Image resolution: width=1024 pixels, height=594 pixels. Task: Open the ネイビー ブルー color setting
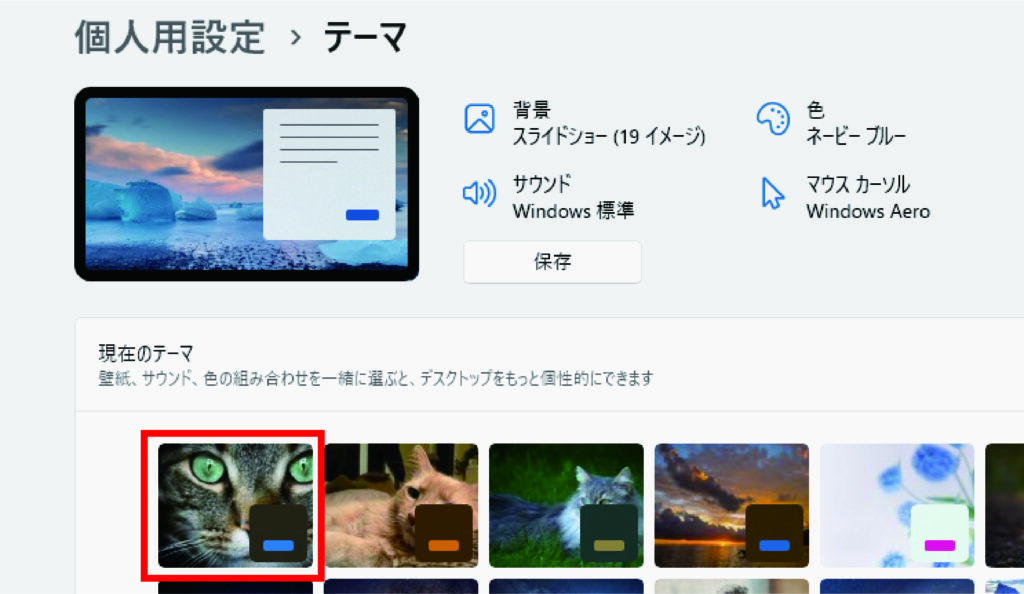click(x=856, y=136)
